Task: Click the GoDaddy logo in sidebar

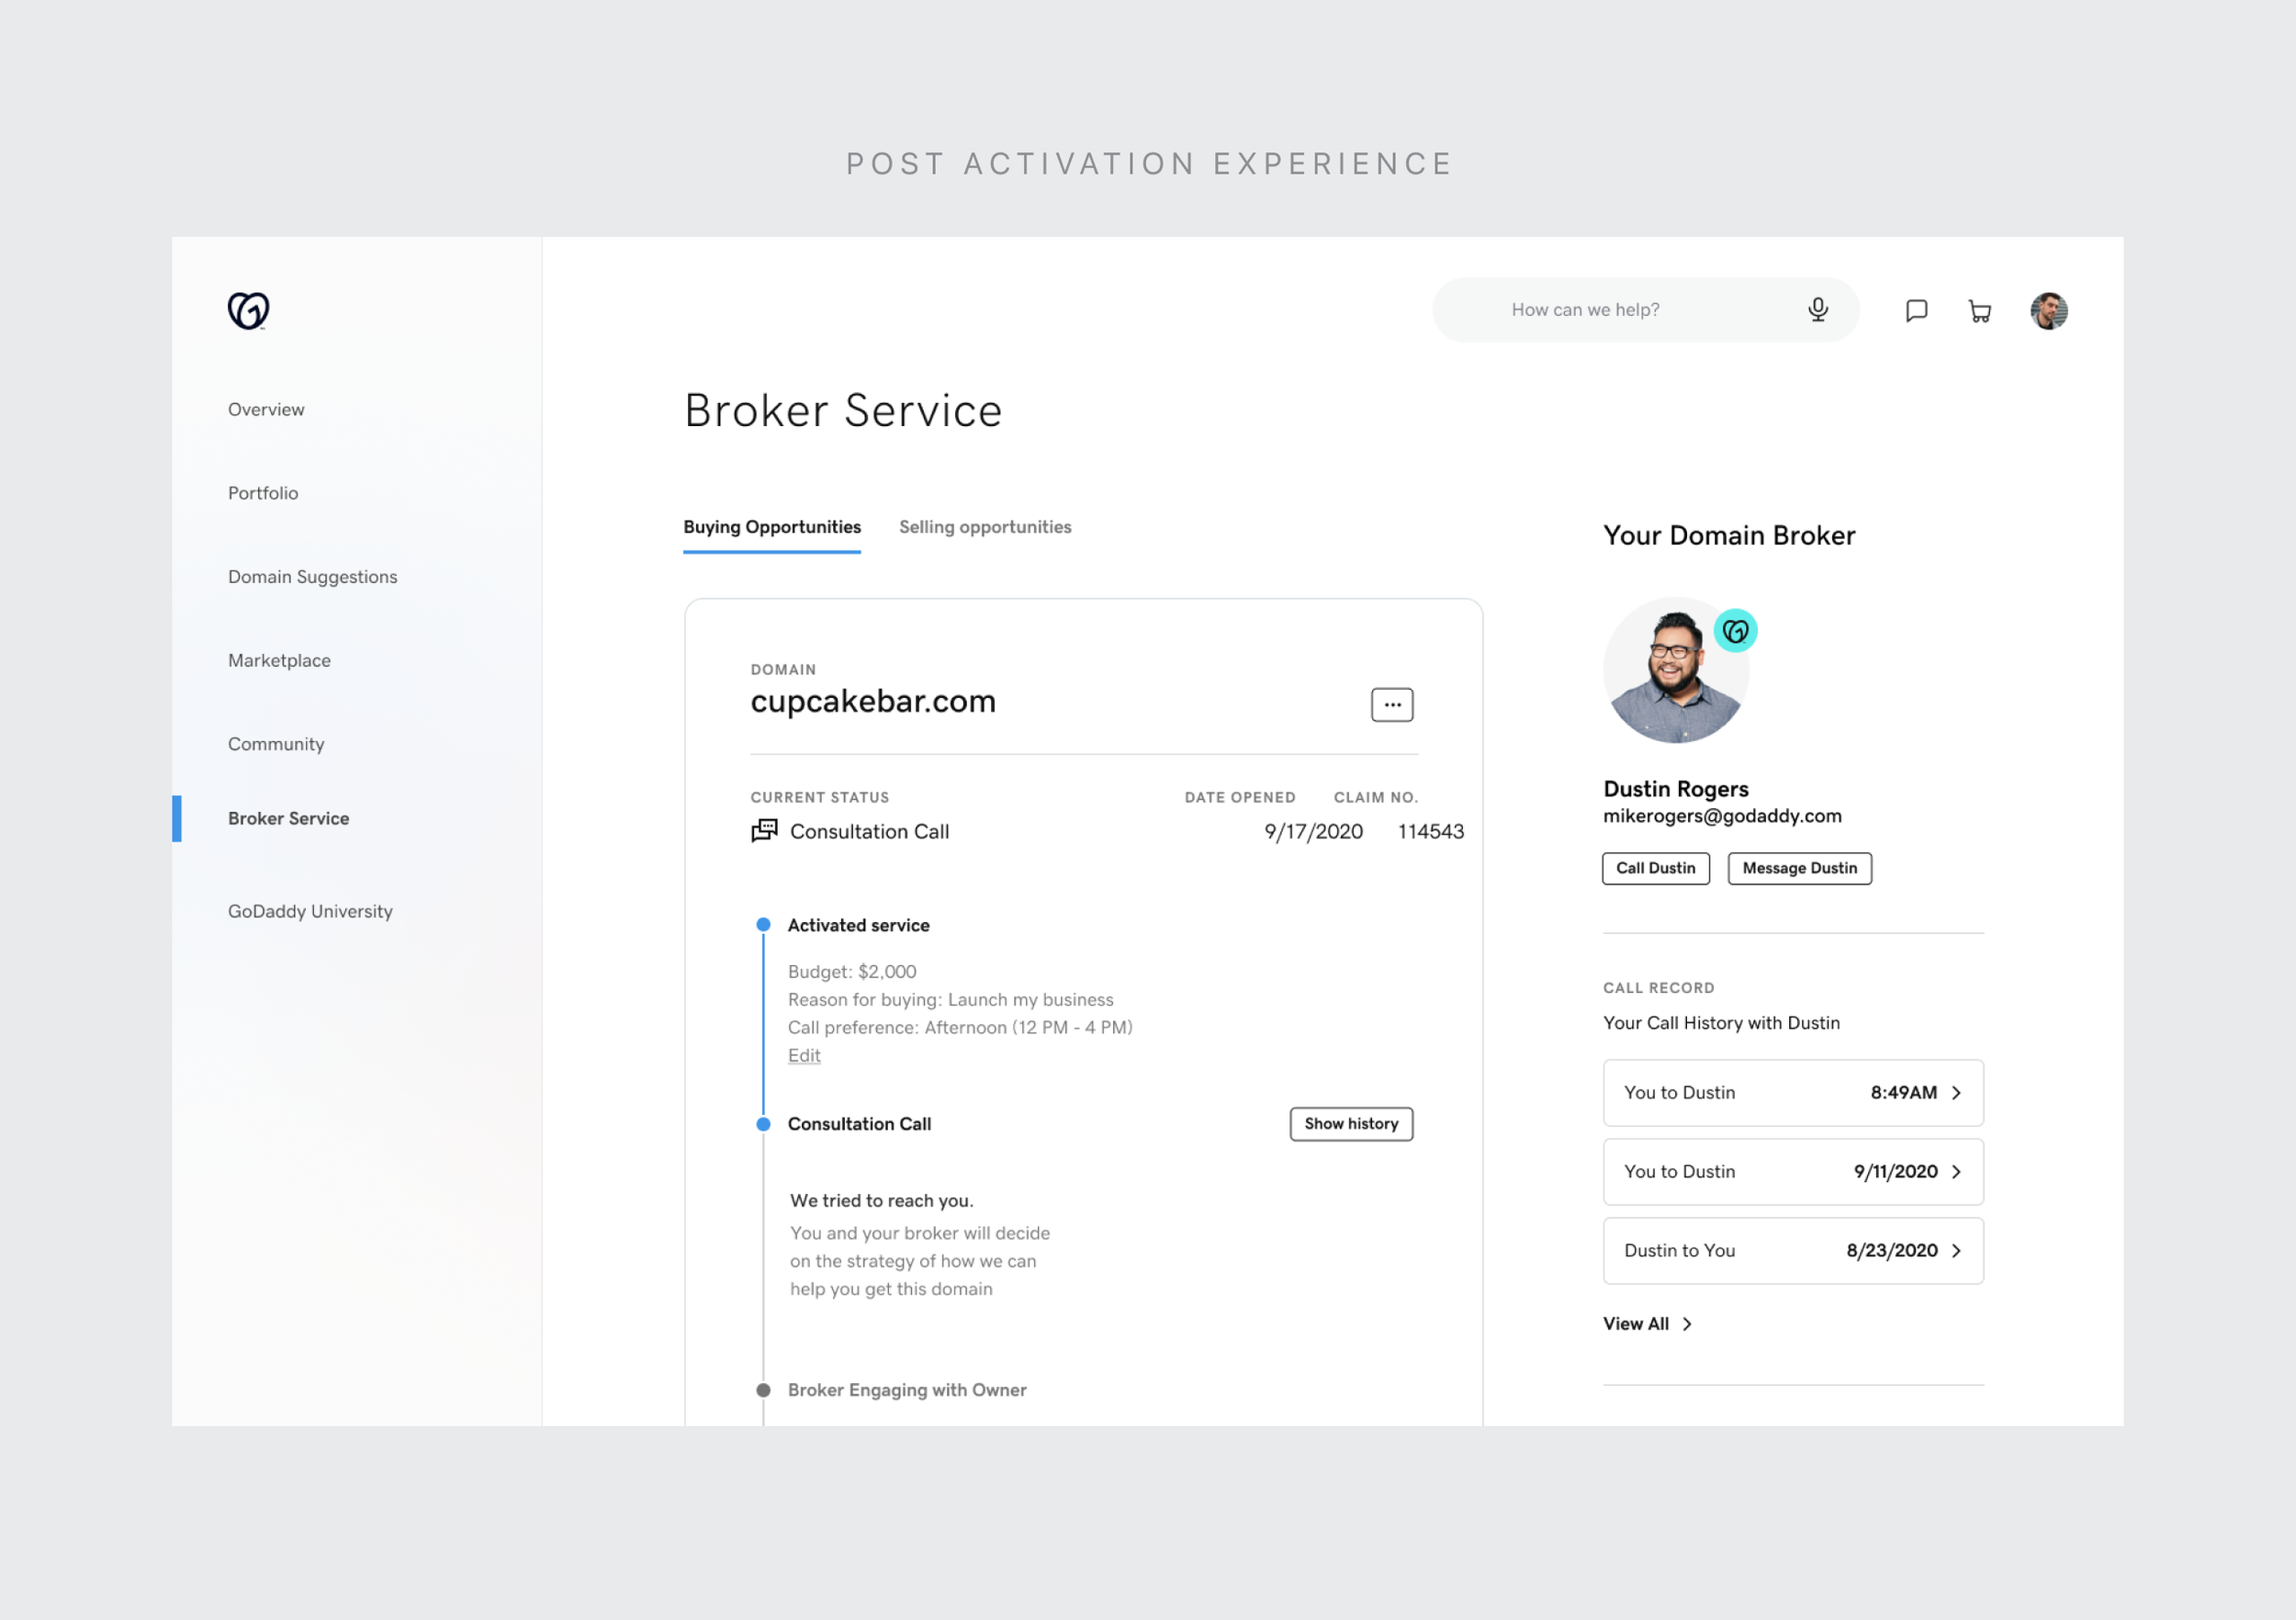Action: click(x=248, y=310)
